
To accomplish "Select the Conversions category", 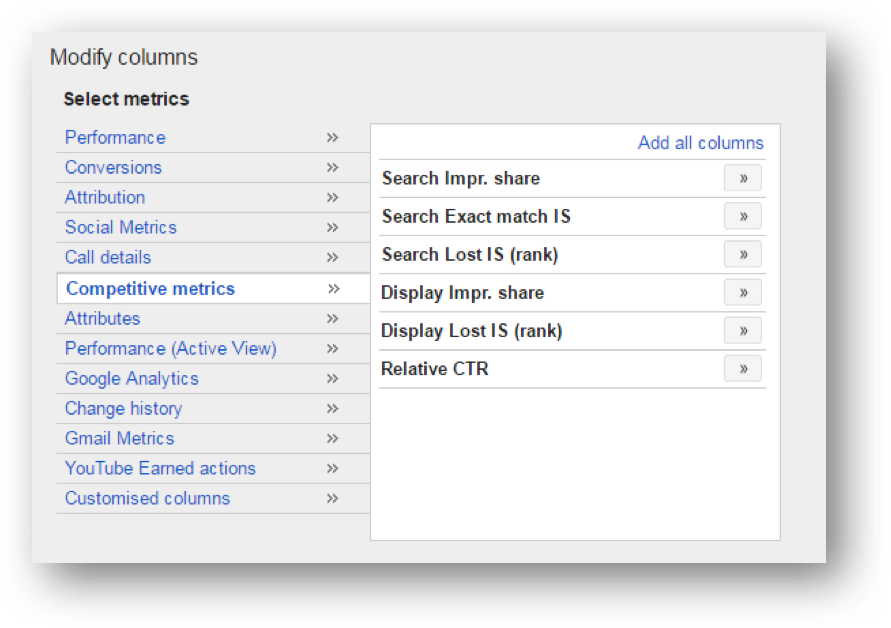I will [113, 168].
